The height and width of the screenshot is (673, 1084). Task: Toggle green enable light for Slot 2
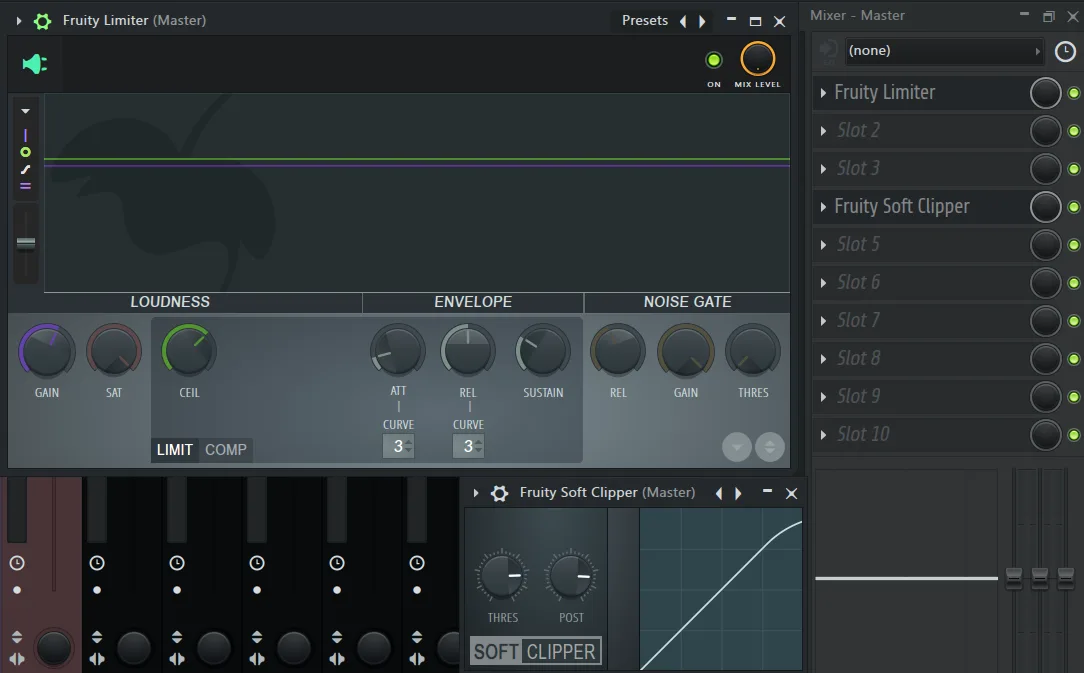[1074, 131]
